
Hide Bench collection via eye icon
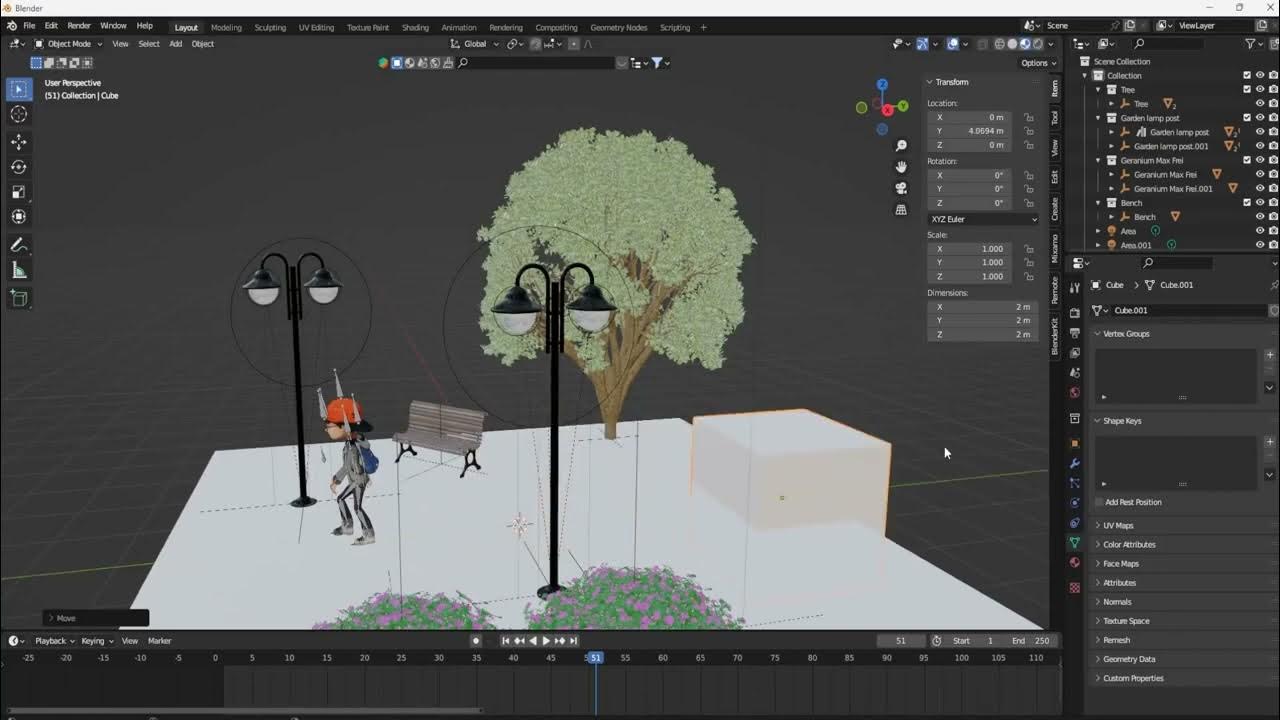click(1259, 202)
